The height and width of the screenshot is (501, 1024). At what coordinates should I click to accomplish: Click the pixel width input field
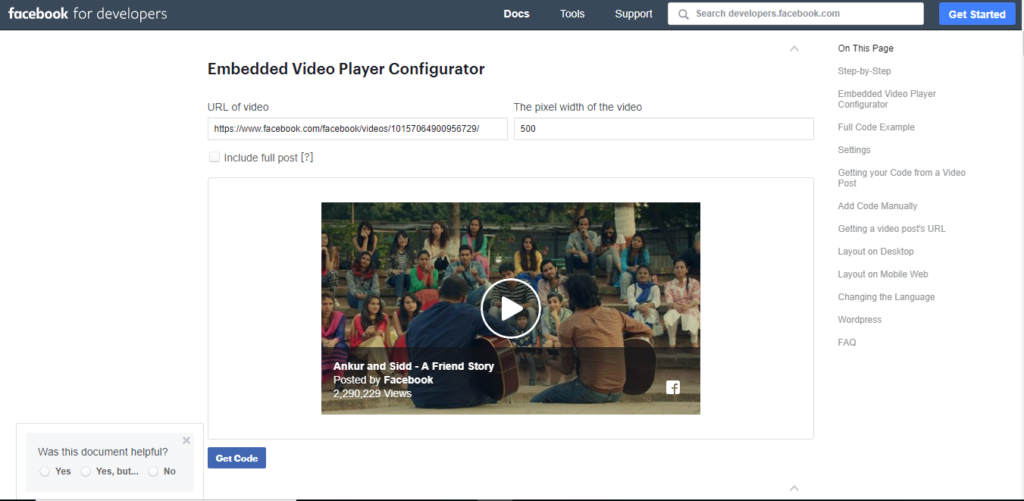tap(664, 129)
